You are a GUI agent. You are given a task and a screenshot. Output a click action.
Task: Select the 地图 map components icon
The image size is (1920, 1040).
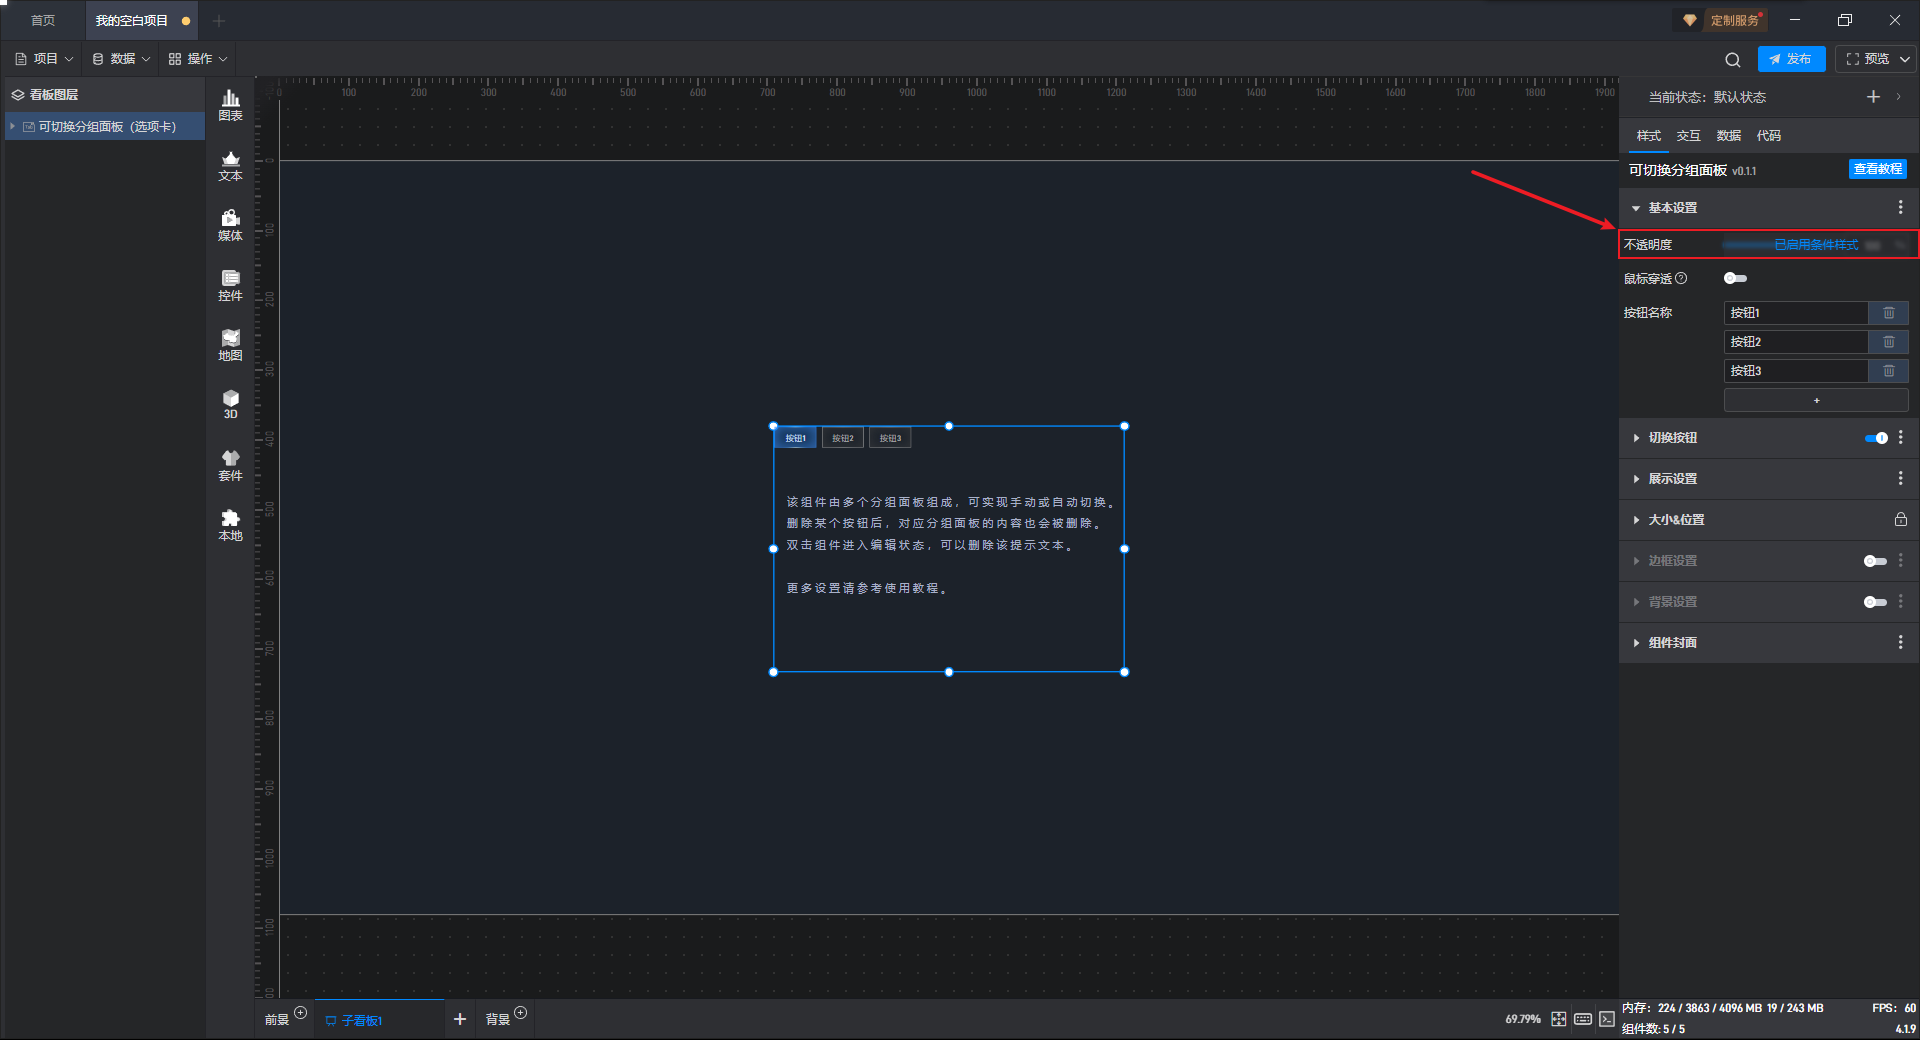coord(230,344)
